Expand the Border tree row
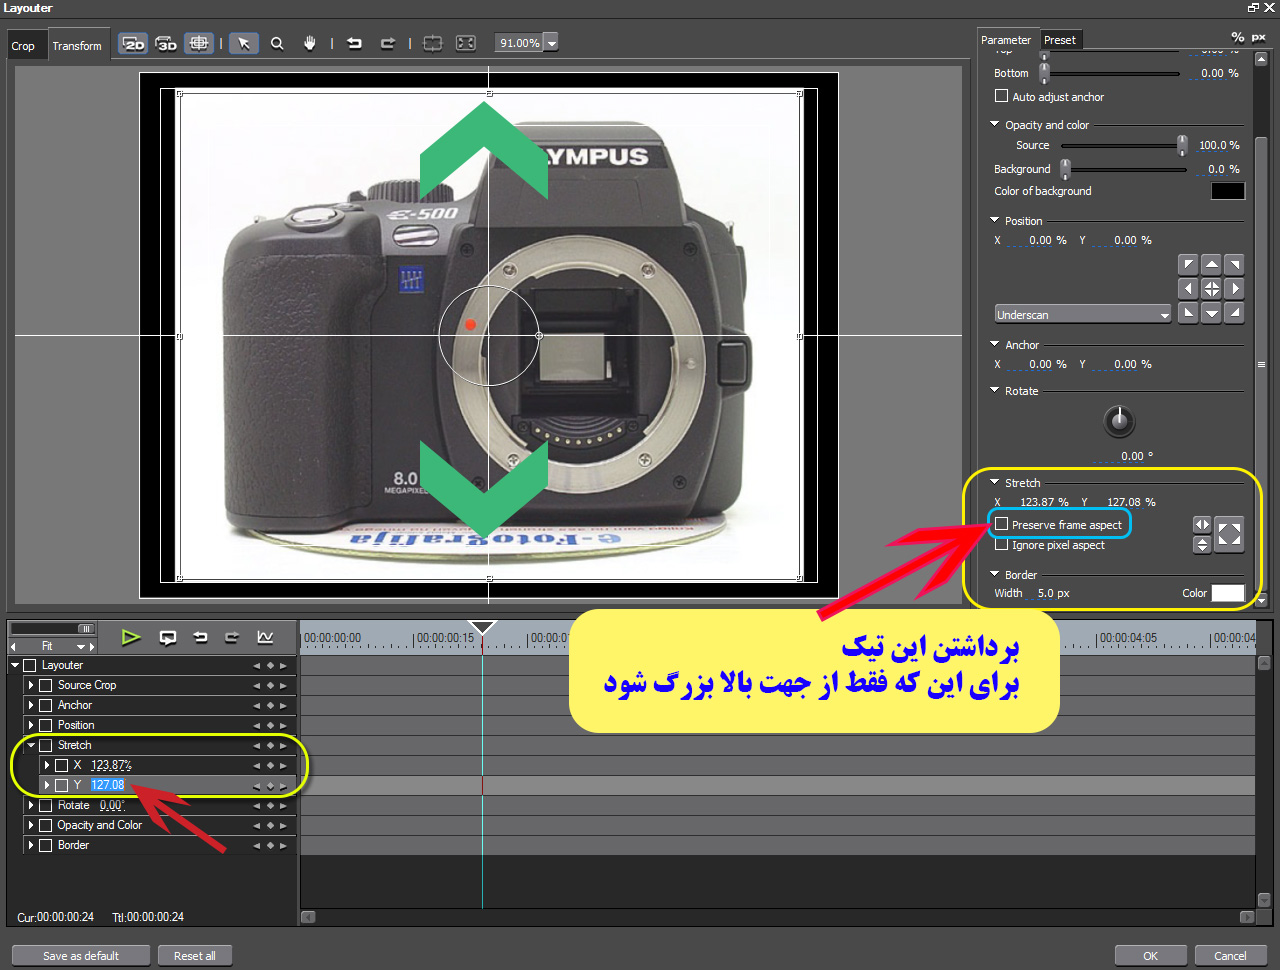The height and width of the screenshot is (970, 1280). [31, 845]
